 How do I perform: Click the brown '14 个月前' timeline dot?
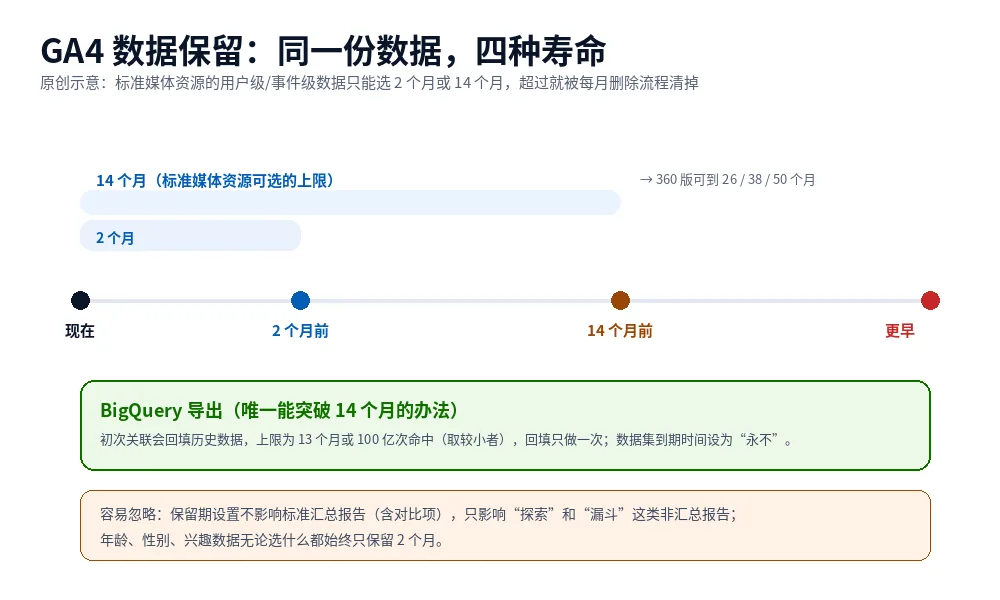[x=621, y=300]
